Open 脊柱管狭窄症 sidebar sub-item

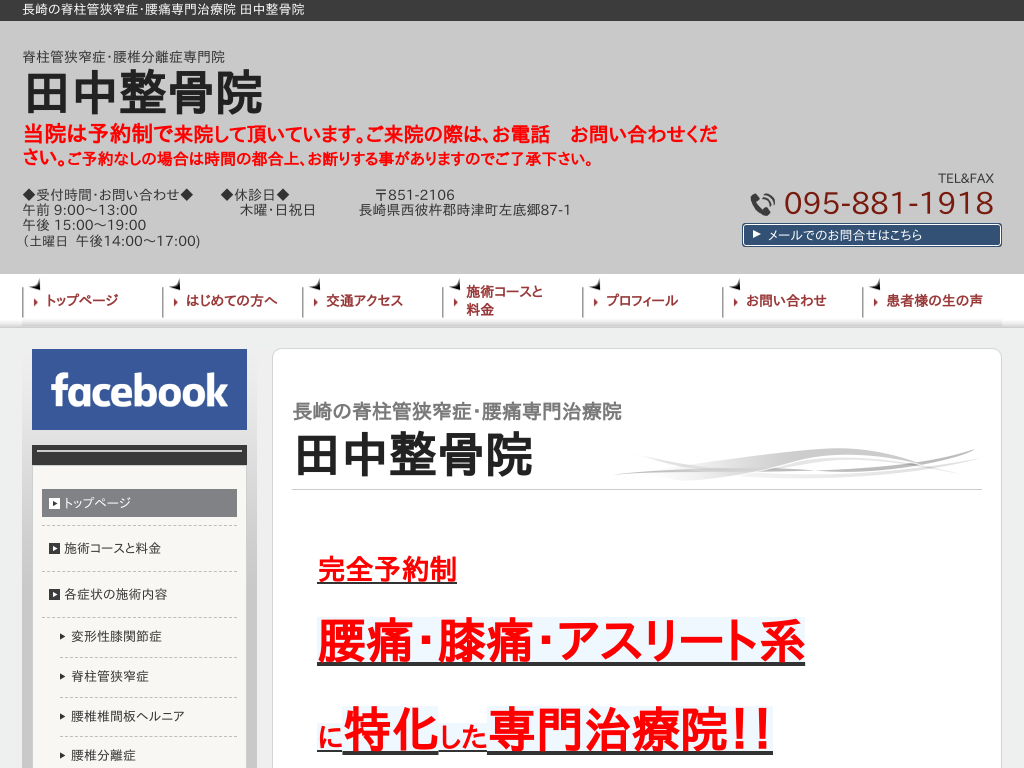110,676
